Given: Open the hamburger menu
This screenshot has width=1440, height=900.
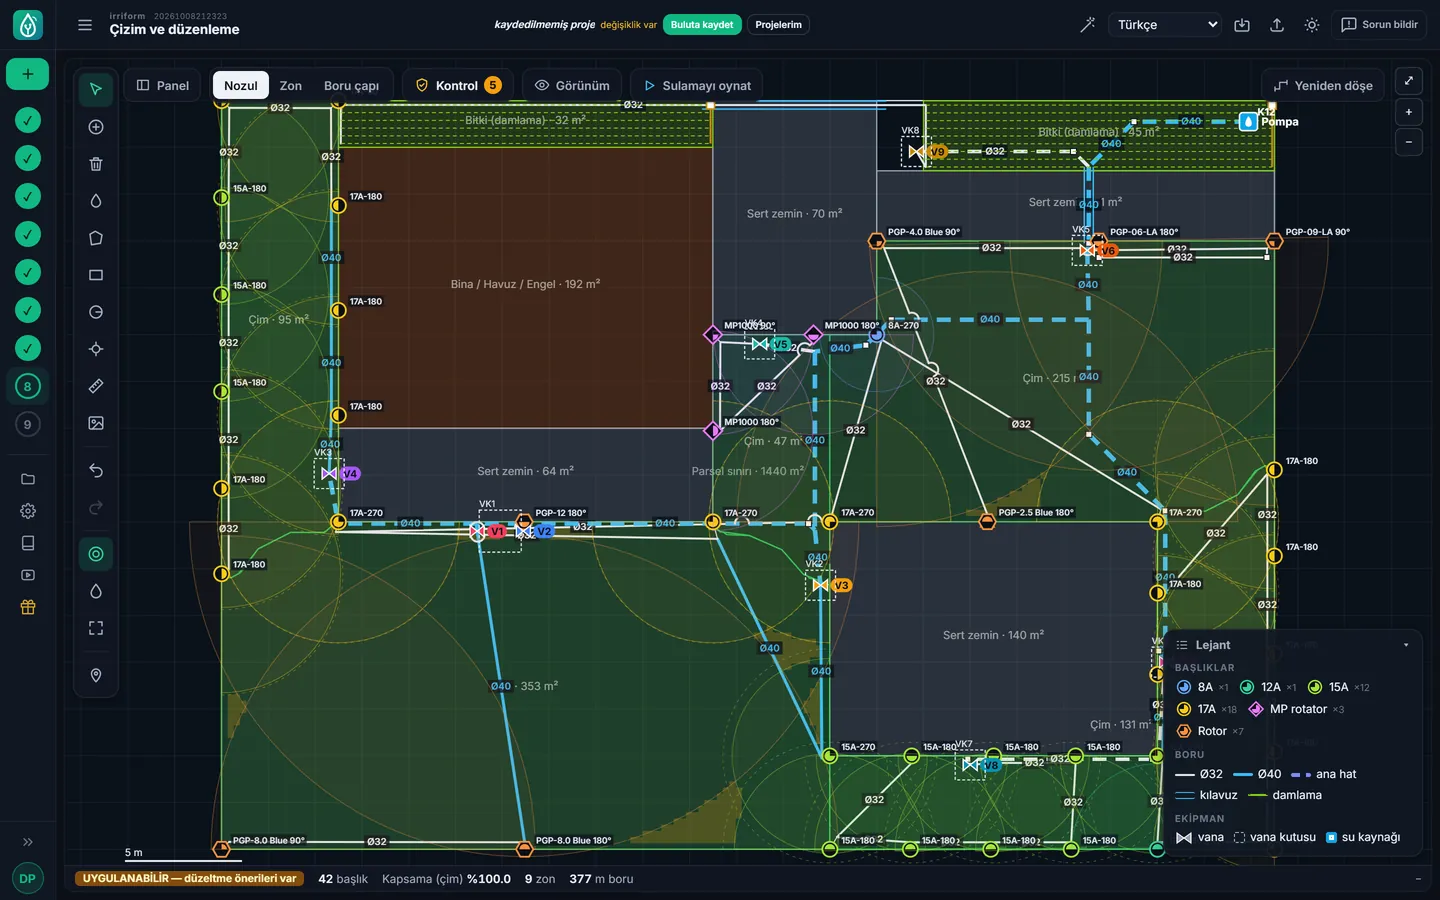Looking at the screenshot, I should pos(85,25).
